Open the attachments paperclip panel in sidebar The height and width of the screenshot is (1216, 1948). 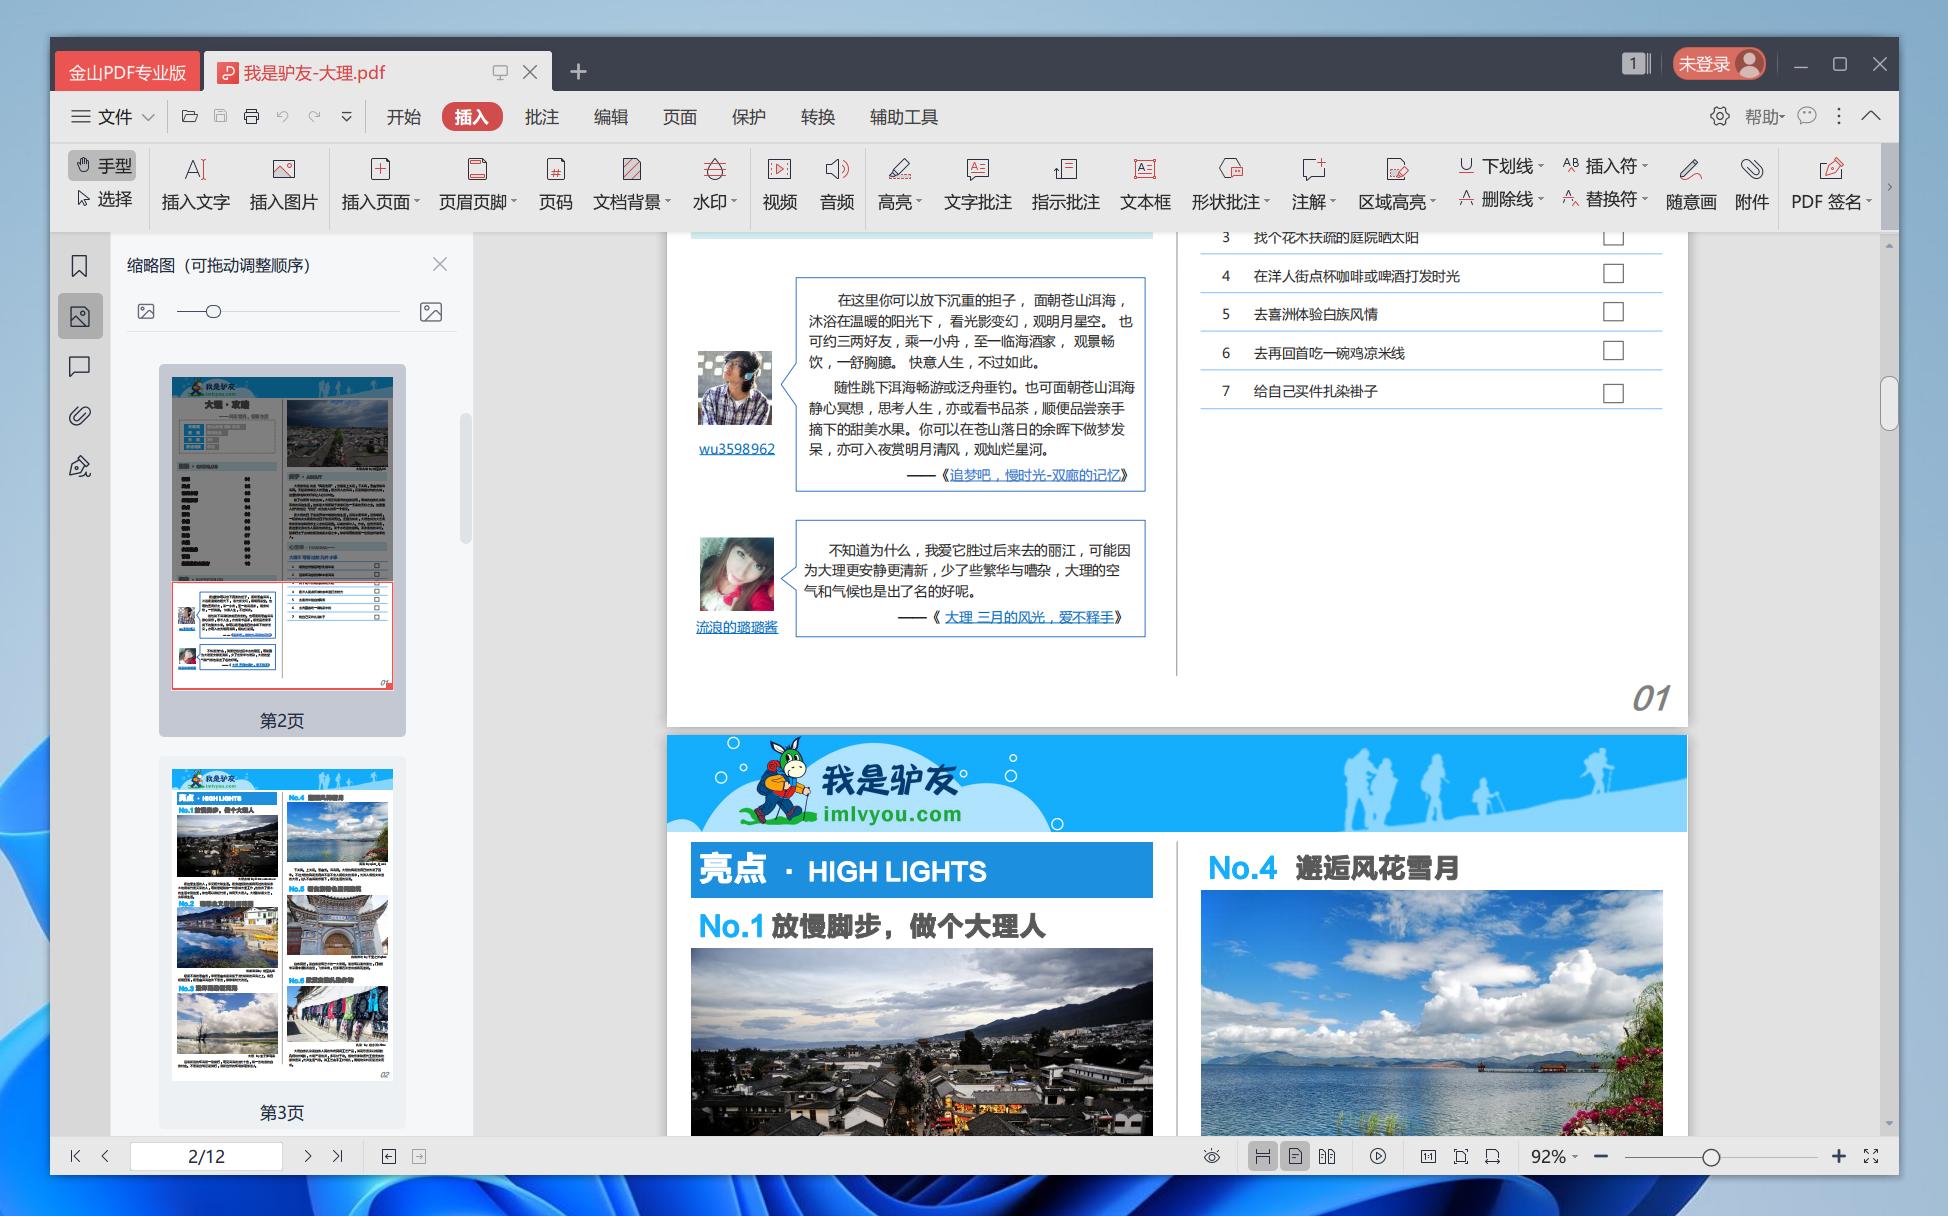[80, 416]
